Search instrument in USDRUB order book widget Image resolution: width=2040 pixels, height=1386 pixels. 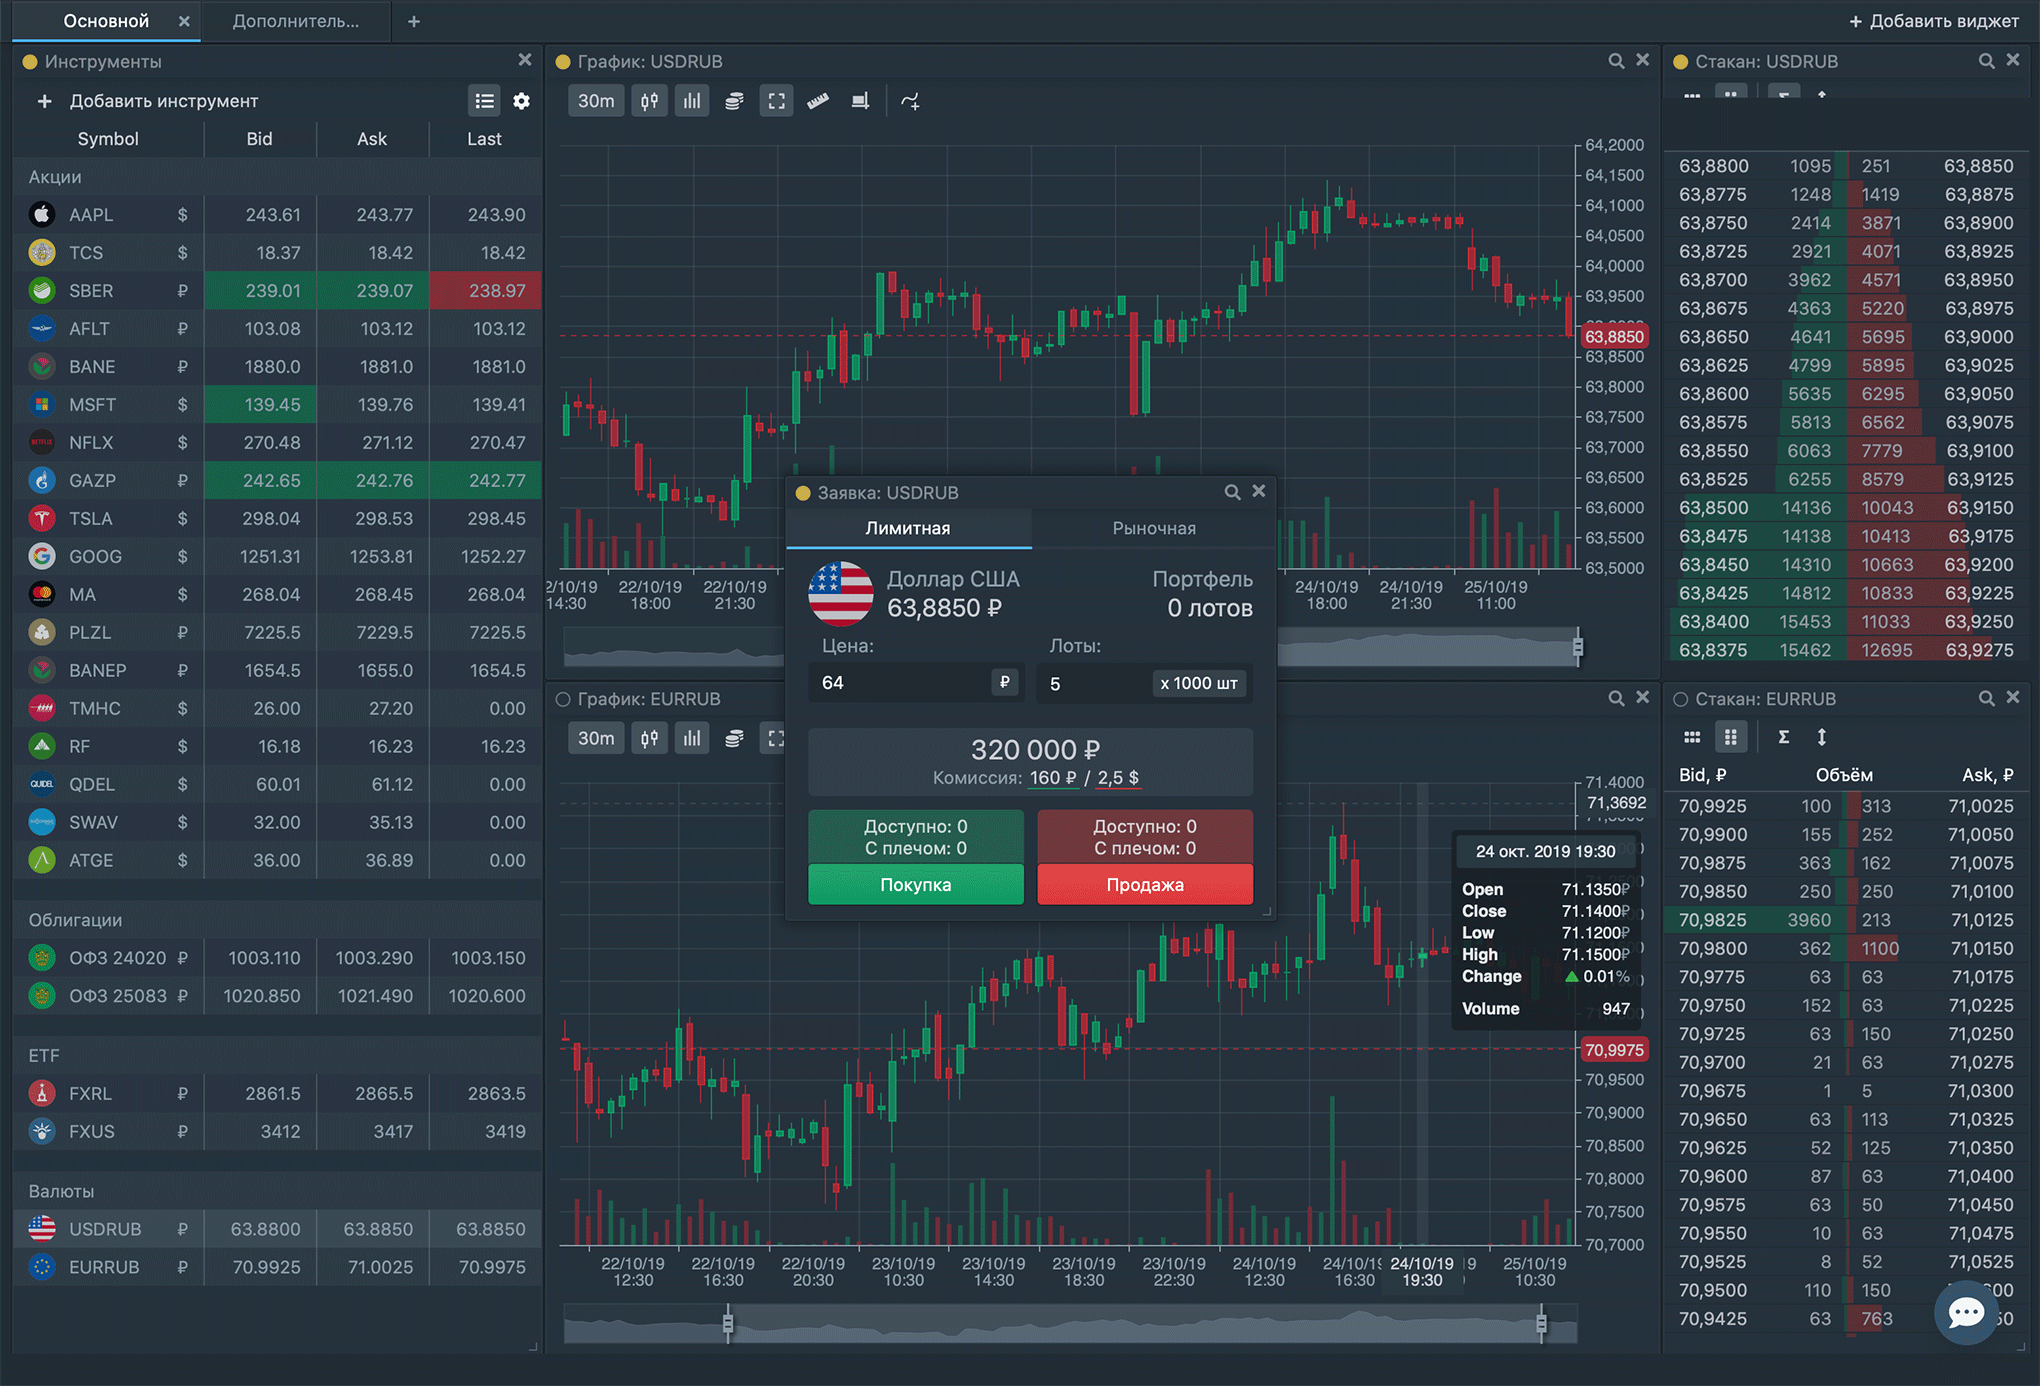[1986, 61]
